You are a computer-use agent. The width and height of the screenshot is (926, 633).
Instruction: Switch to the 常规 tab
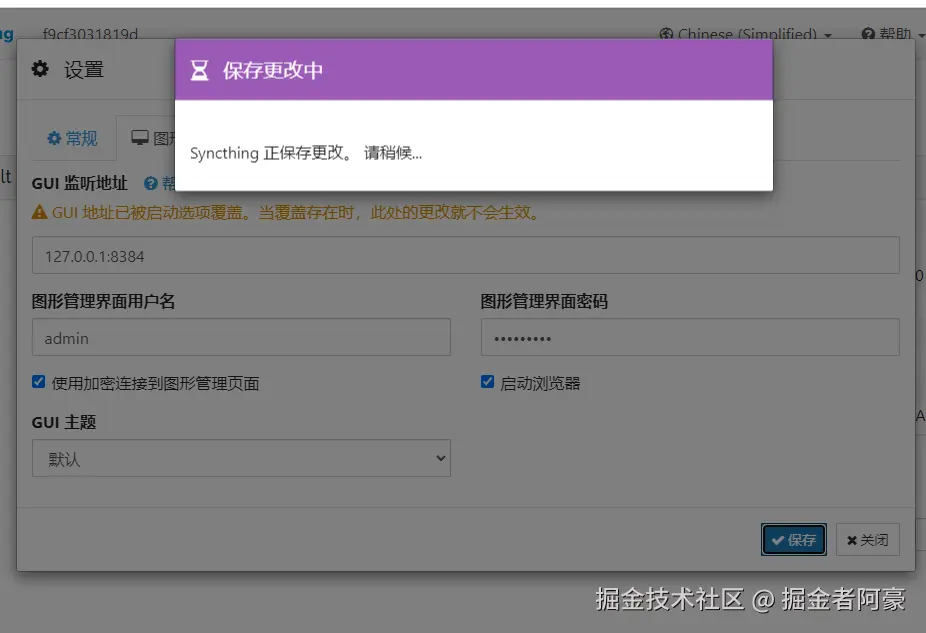click(x=73, y=138)
